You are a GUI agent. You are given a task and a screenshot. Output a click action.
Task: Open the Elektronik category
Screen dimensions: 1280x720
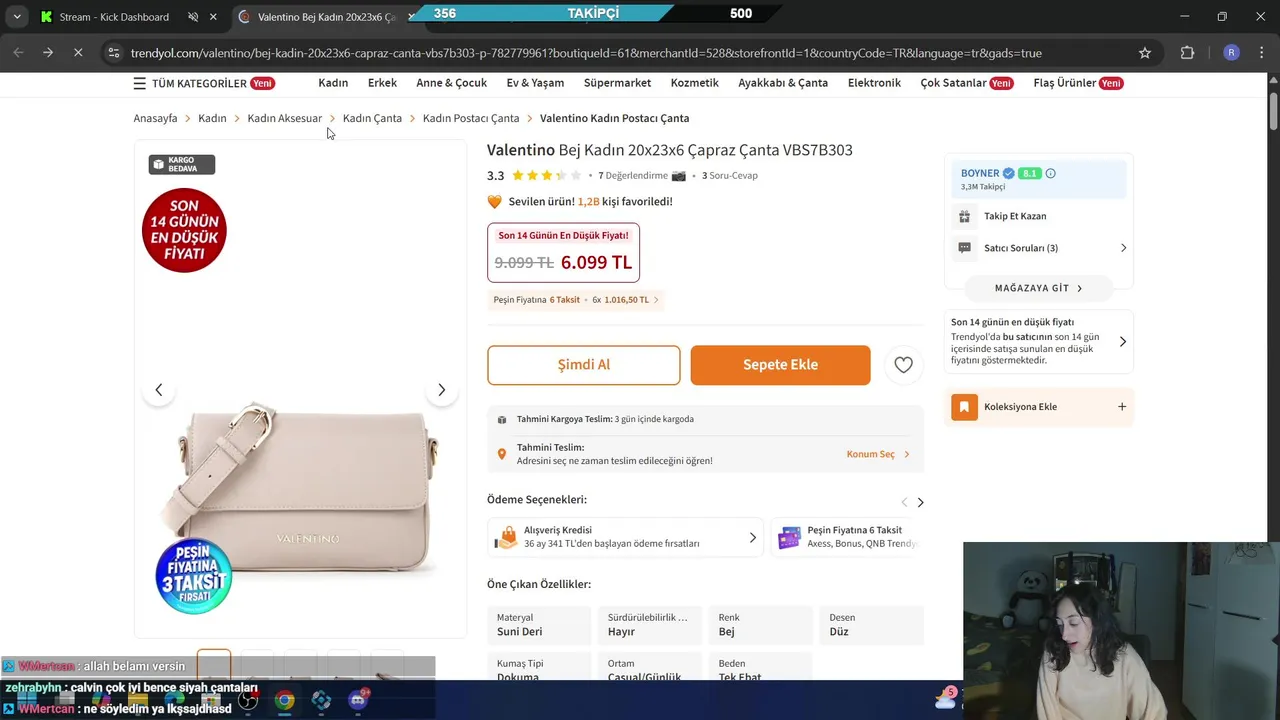pos(874,83)
